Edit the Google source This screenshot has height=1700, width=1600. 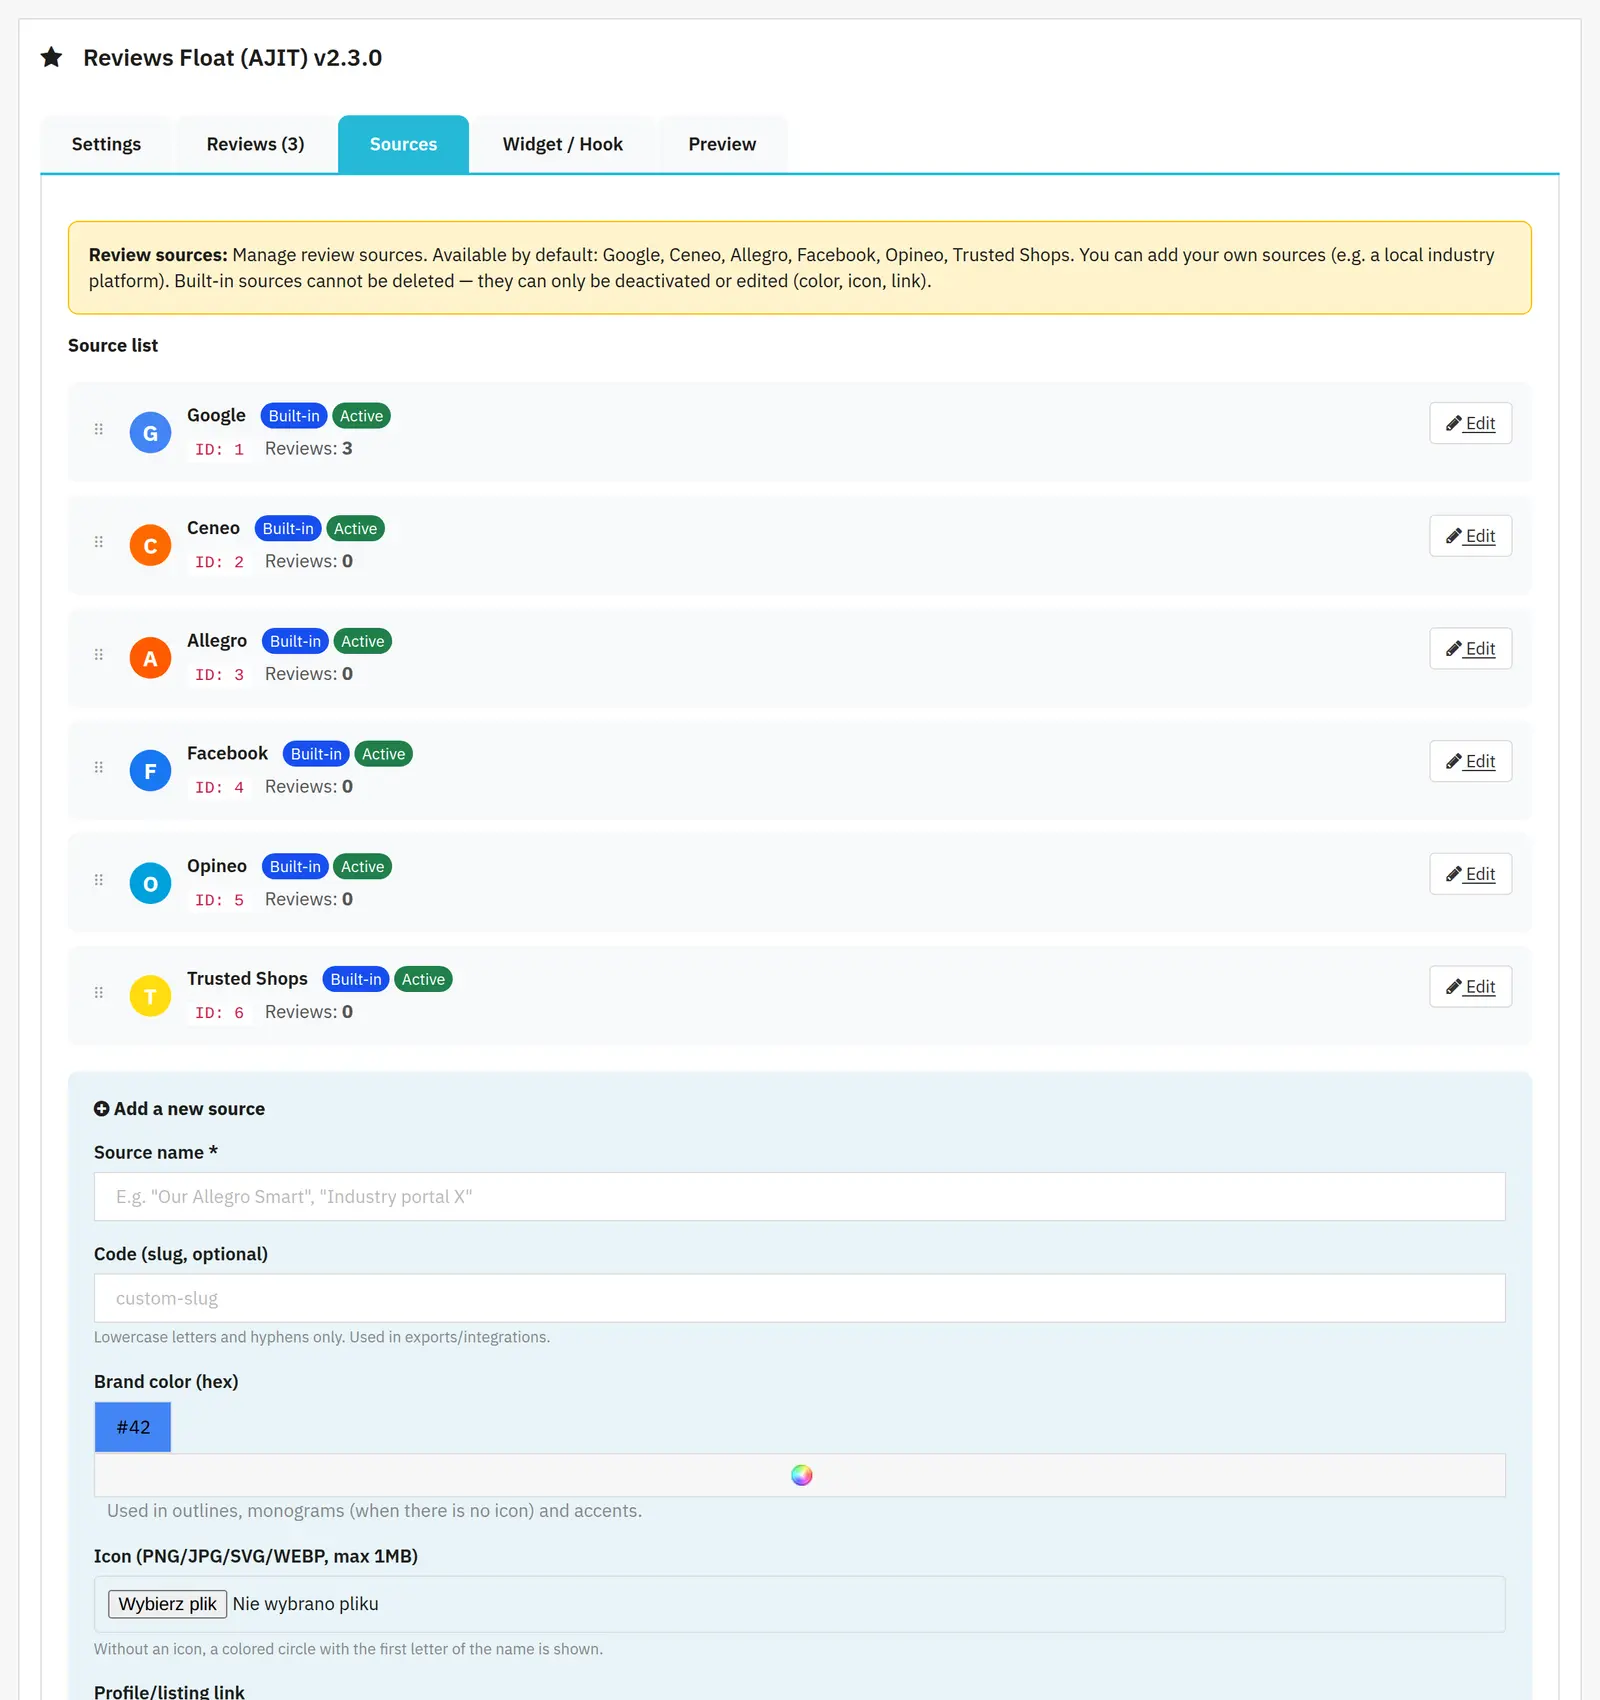[1470, 423]
